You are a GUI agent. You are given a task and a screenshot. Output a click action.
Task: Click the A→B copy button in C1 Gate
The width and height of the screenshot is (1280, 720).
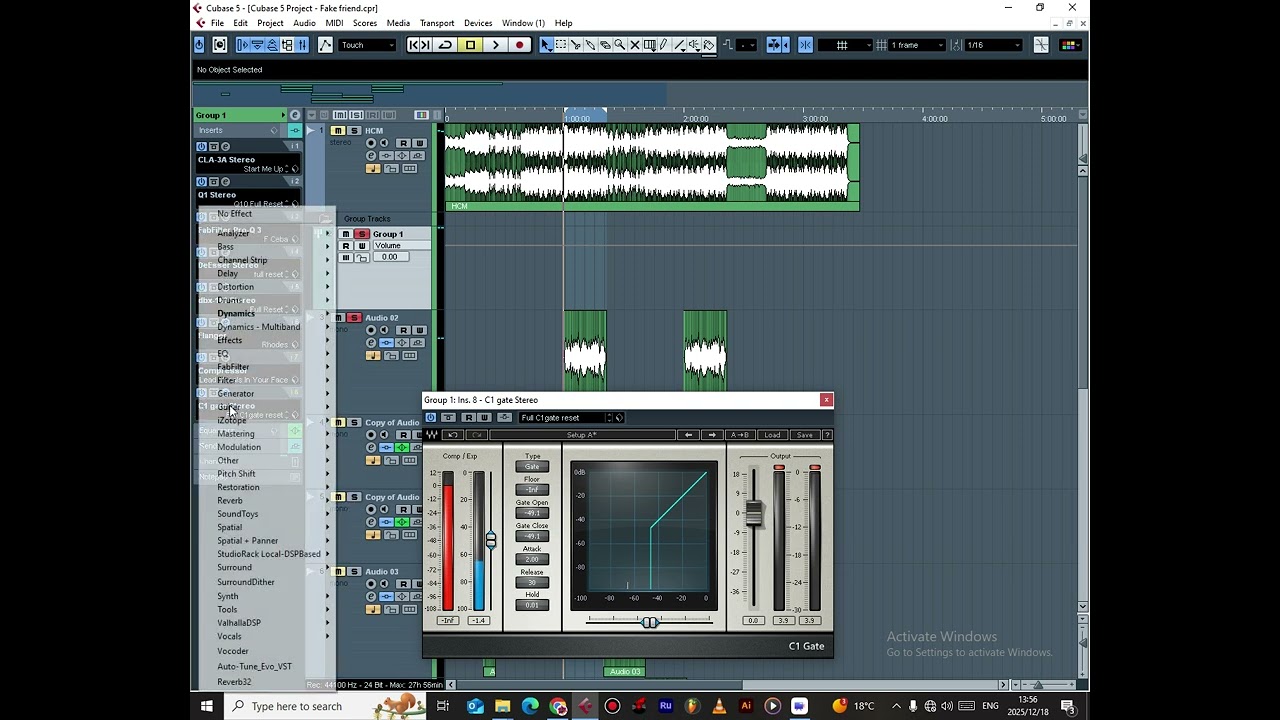[x=740, y=435]
